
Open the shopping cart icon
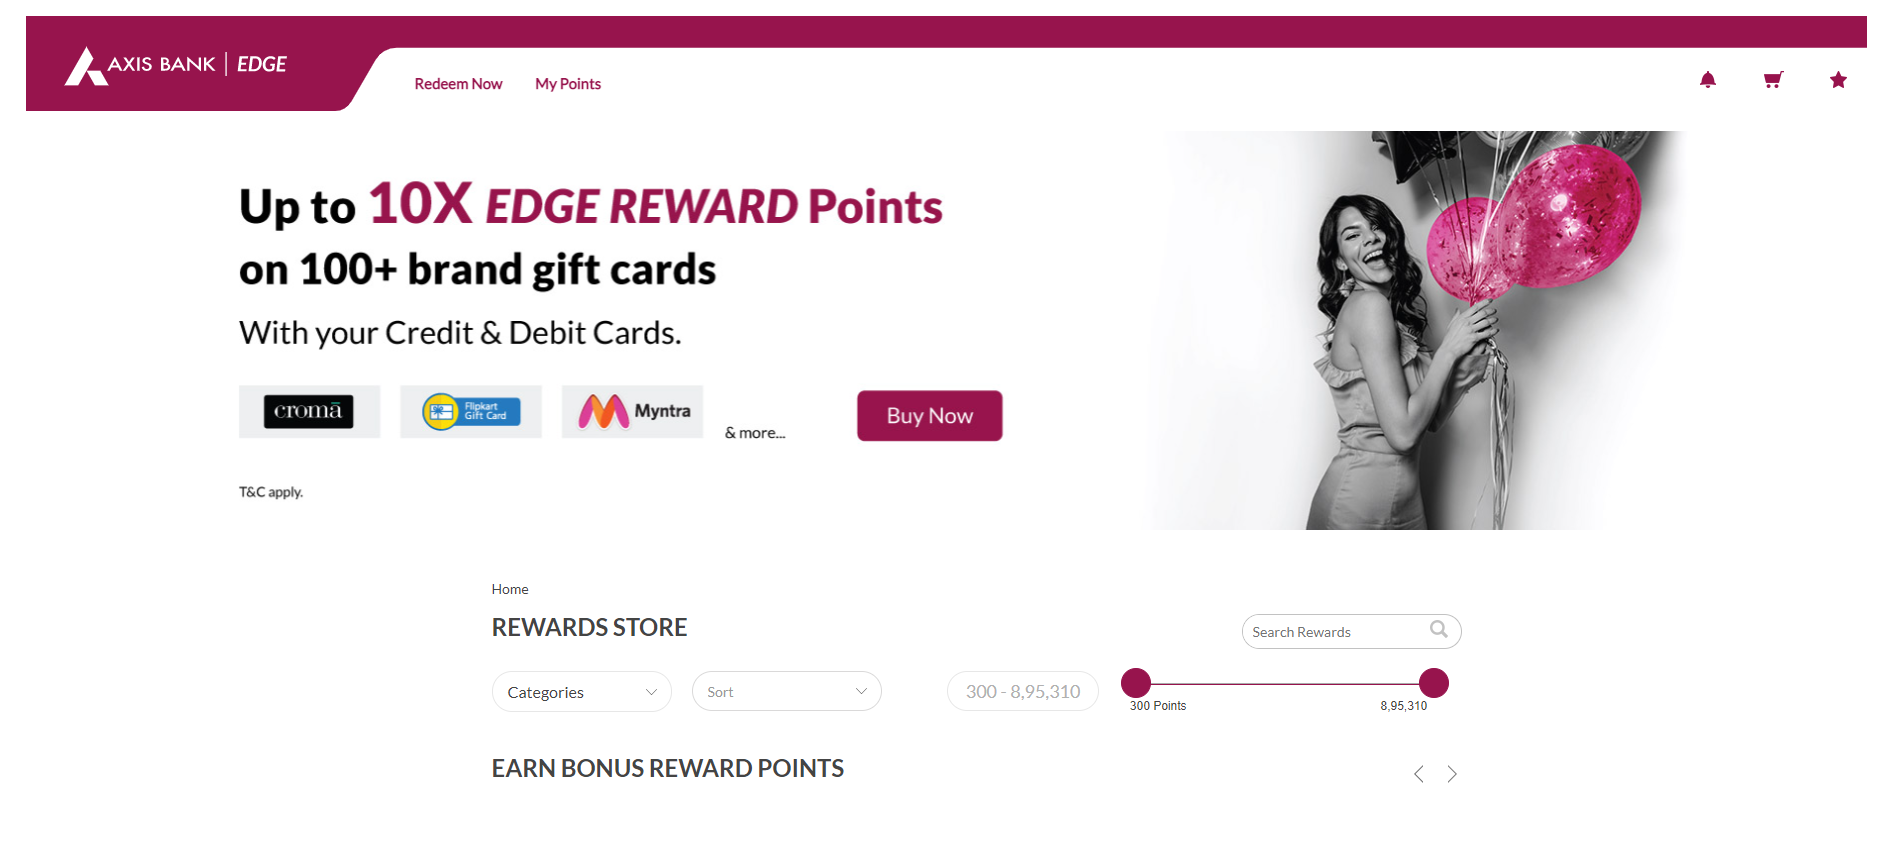pyautogui.click(x=1773, y=80)
